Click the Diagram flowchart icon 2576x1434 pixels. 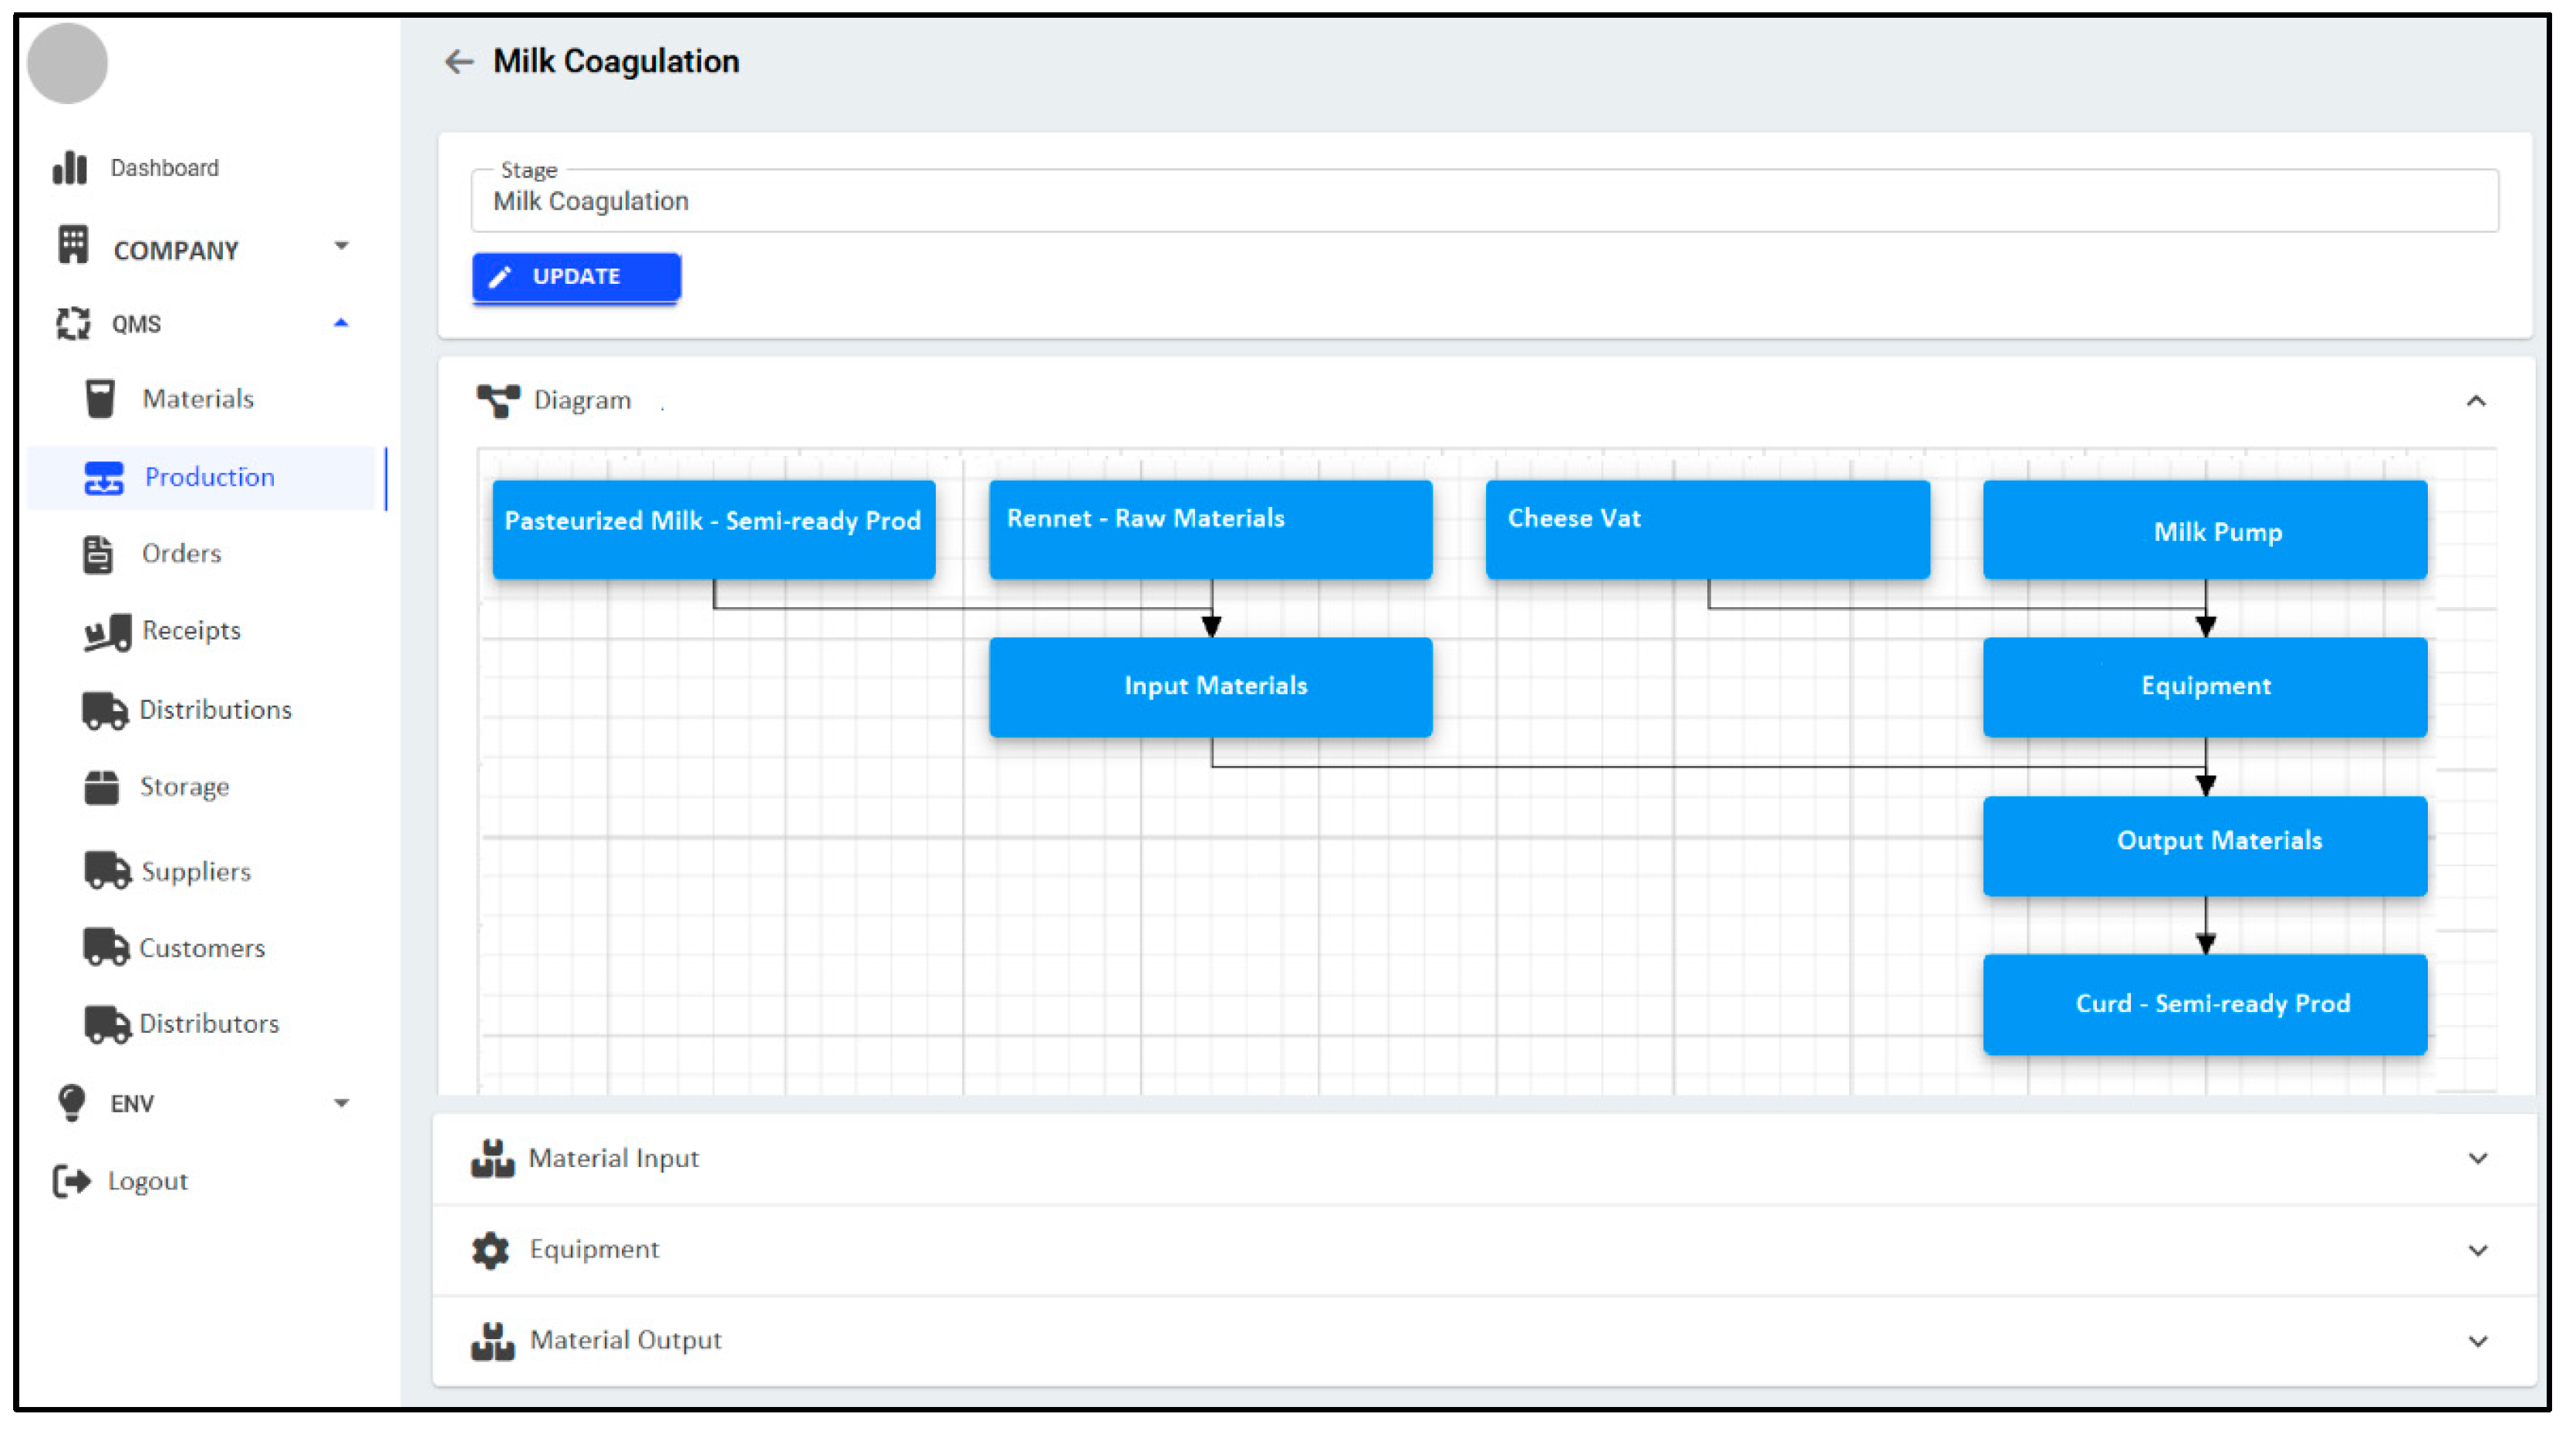click(498, 401)
